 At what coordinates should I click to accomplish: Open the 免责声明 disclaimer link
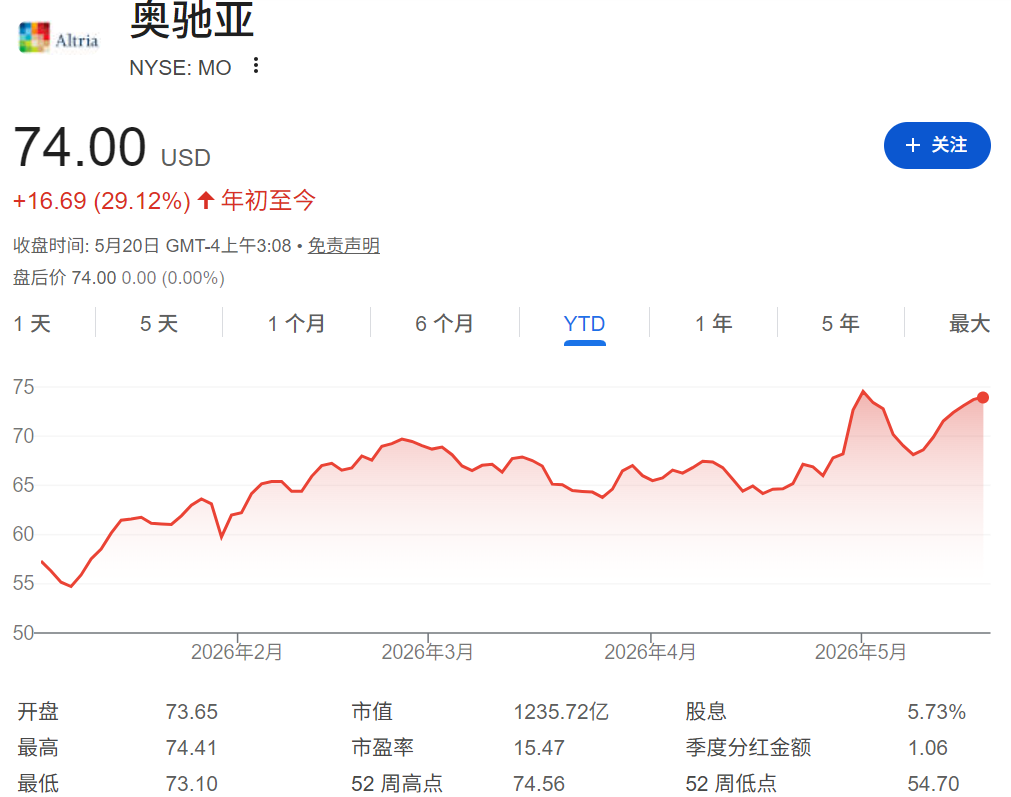[344, 246]
